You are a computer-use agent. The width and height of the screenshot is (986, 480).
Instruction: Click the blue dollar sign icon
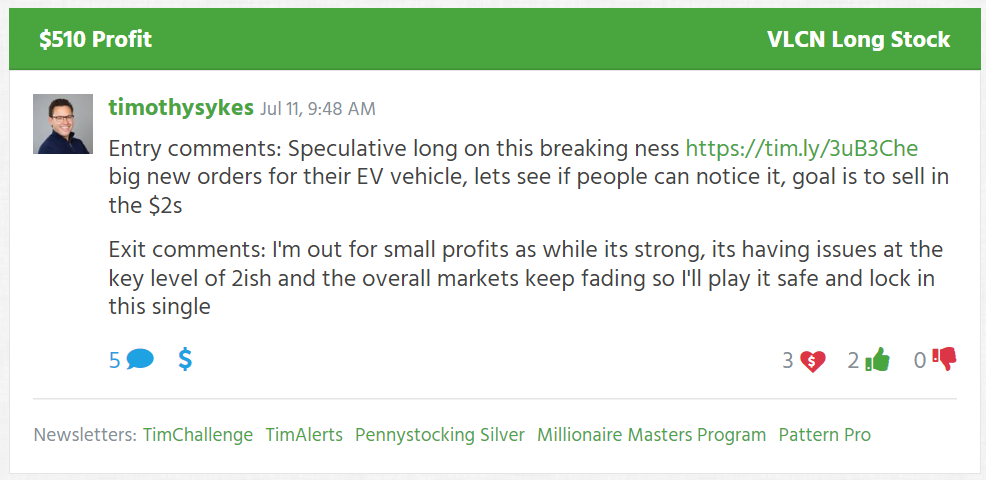pyautogui.click(x=185, y=359)
